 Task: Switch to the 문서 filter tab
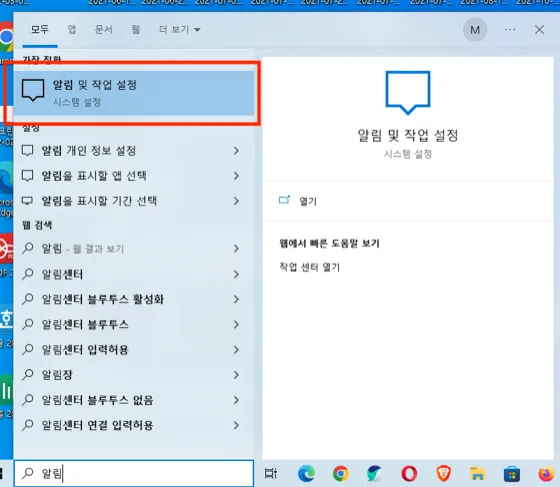coord(104,29)
